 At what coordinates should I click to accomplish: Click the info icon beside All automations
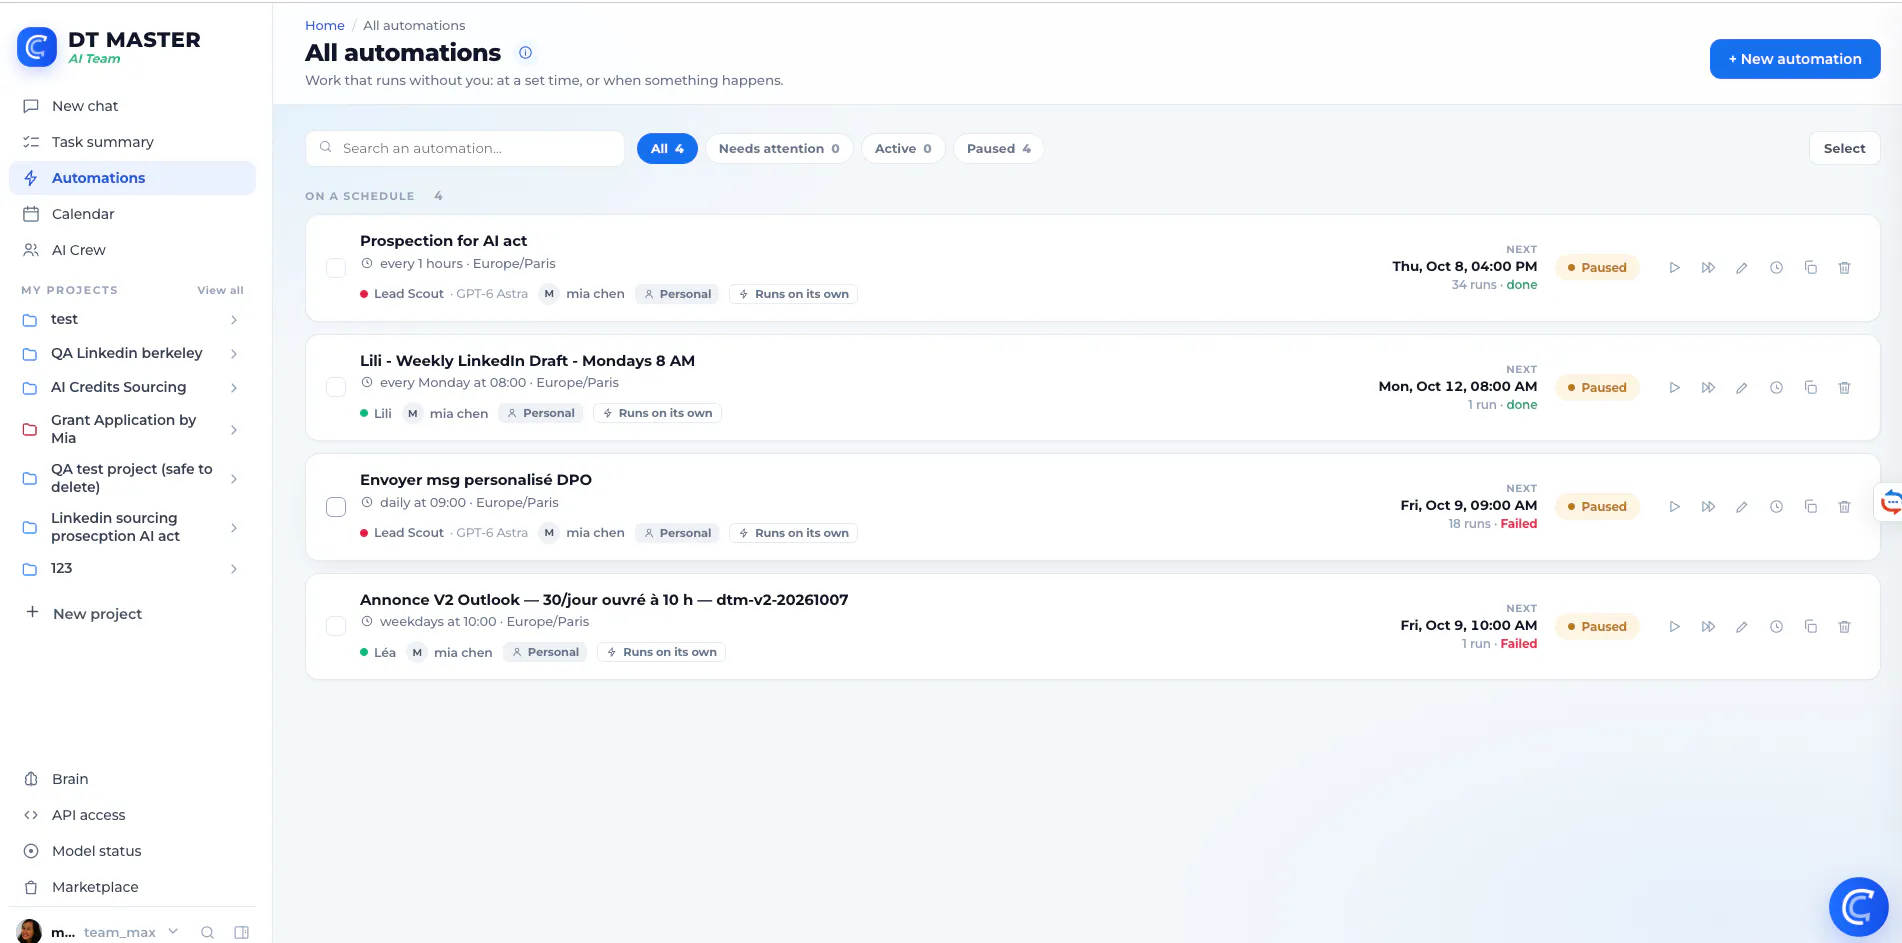[x=525, y=53]
